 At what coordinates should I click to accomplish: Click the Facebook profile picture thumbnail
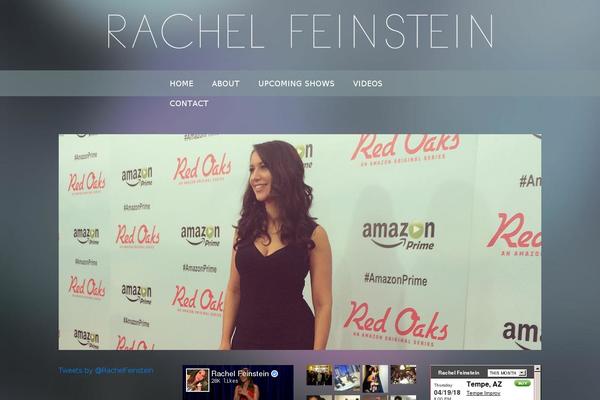(x=197, y=380)
